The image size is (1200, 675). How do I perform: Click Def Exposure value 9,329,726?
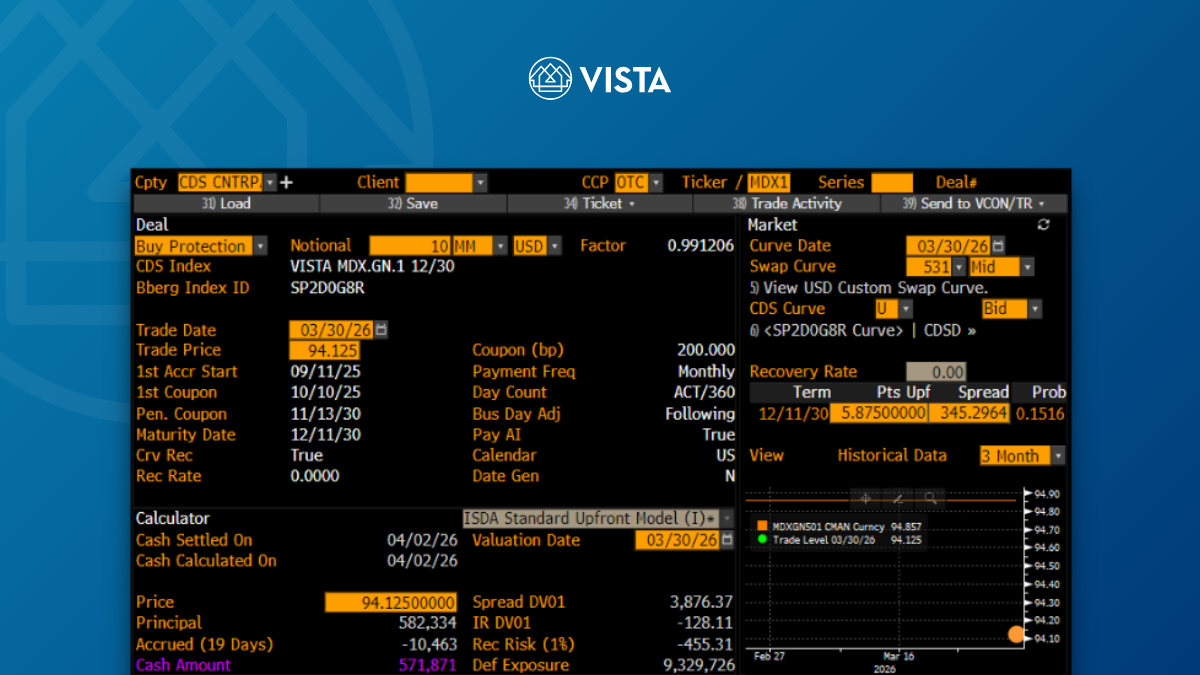coord(697,666)
